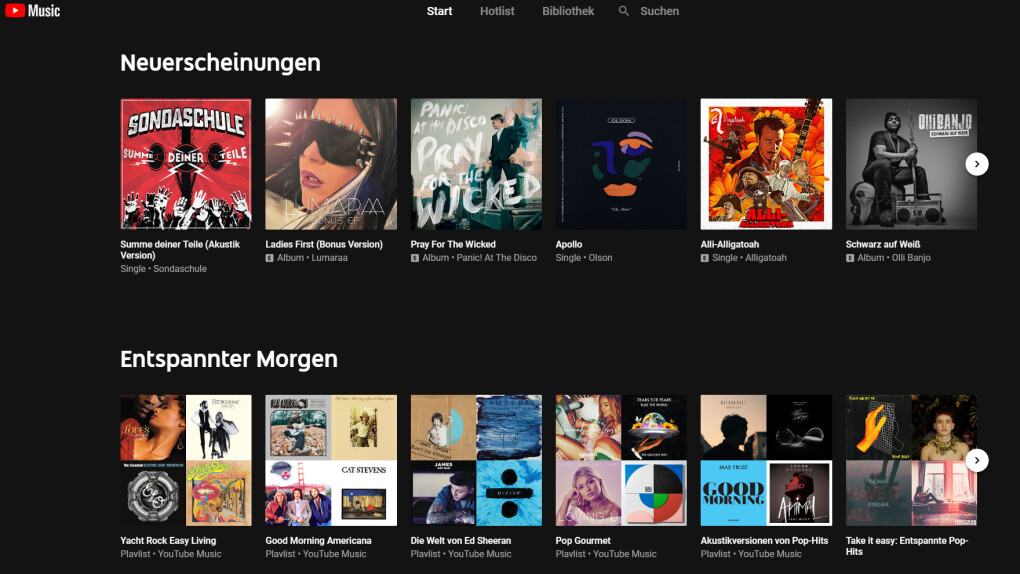Open the Sondaschule album cover

tap(185, 164)
